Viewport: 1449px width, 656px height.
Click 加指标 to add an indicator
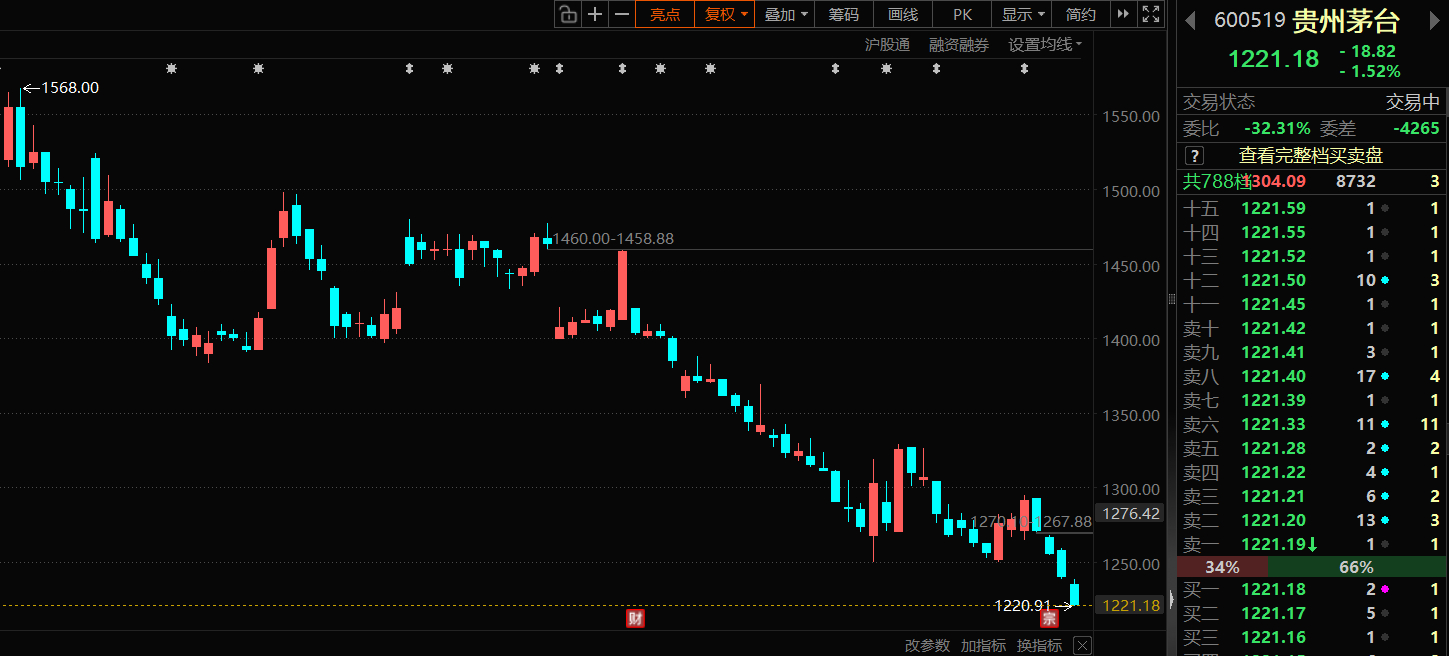click(x=983, y=646)
